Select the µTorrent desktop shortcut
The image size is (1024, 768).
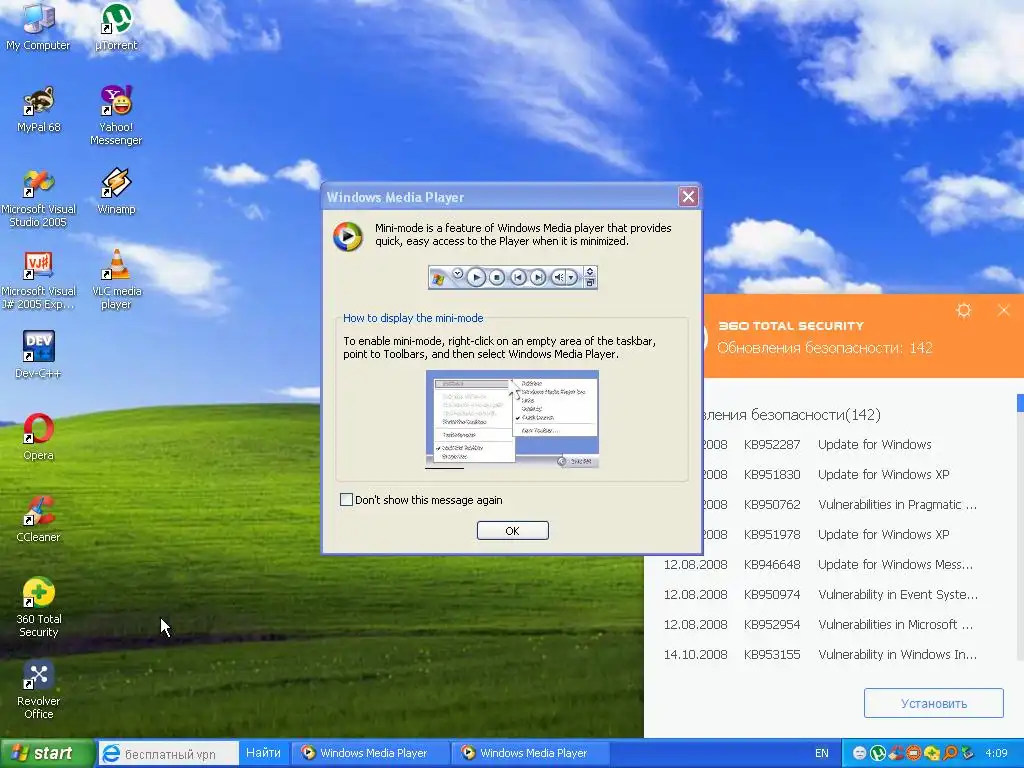click(x=116, y=27)
